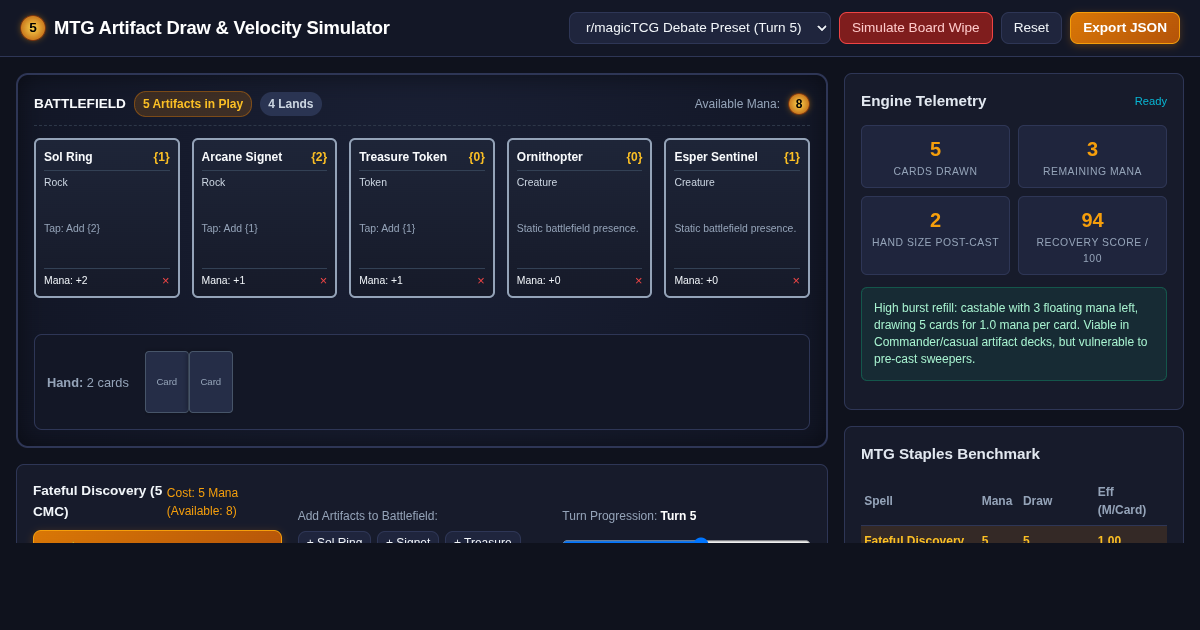
Task: Click the Recovery Score tile
Action: pyautogui.click(x=1092, y=235)
